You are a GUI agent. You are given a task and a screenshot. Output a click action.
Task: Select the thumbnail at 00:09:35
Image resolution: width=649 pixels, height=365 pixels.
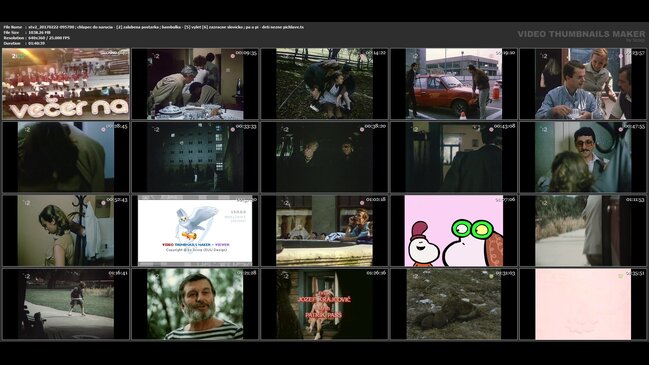pos(195,84)
